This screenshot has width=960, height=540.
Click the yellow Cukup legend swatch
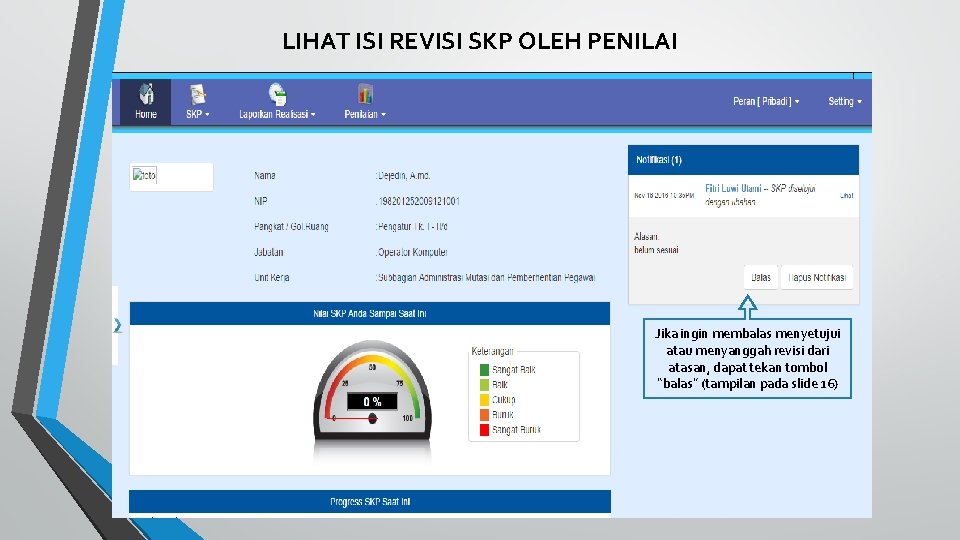[x=484, y=400]
